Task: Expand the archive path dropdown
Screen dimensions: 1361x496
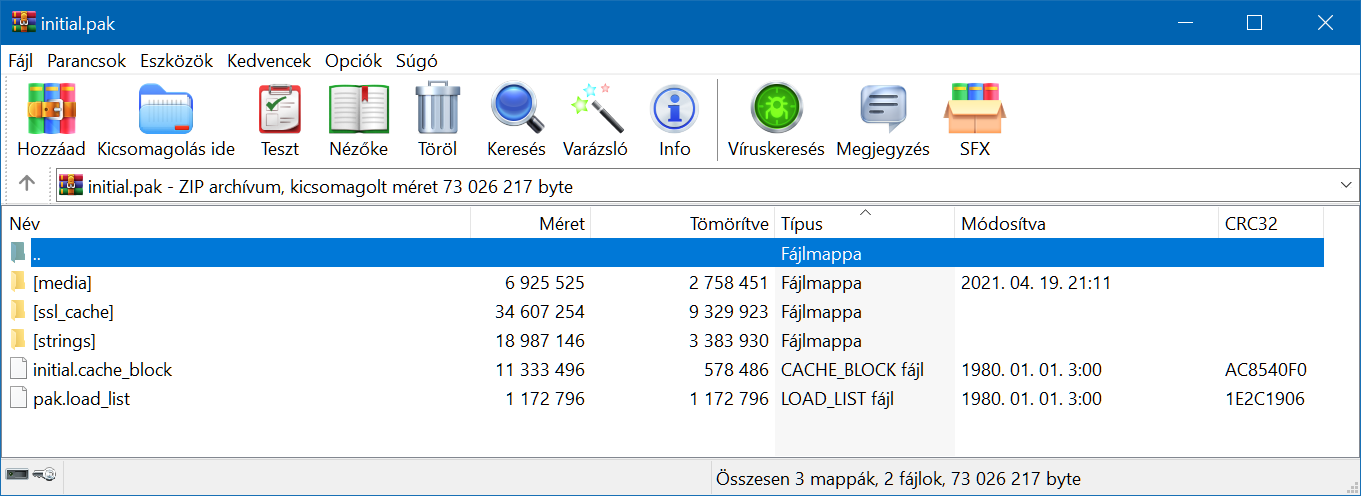Action: pos(1344,186)
